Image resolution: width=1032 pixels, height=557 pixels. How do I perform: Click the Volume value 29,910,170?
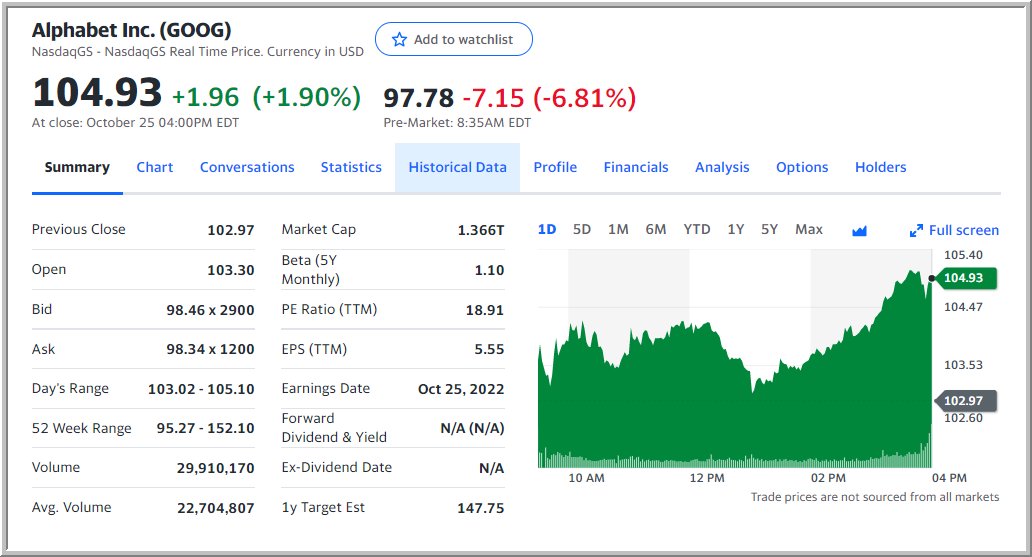[215, 468]
